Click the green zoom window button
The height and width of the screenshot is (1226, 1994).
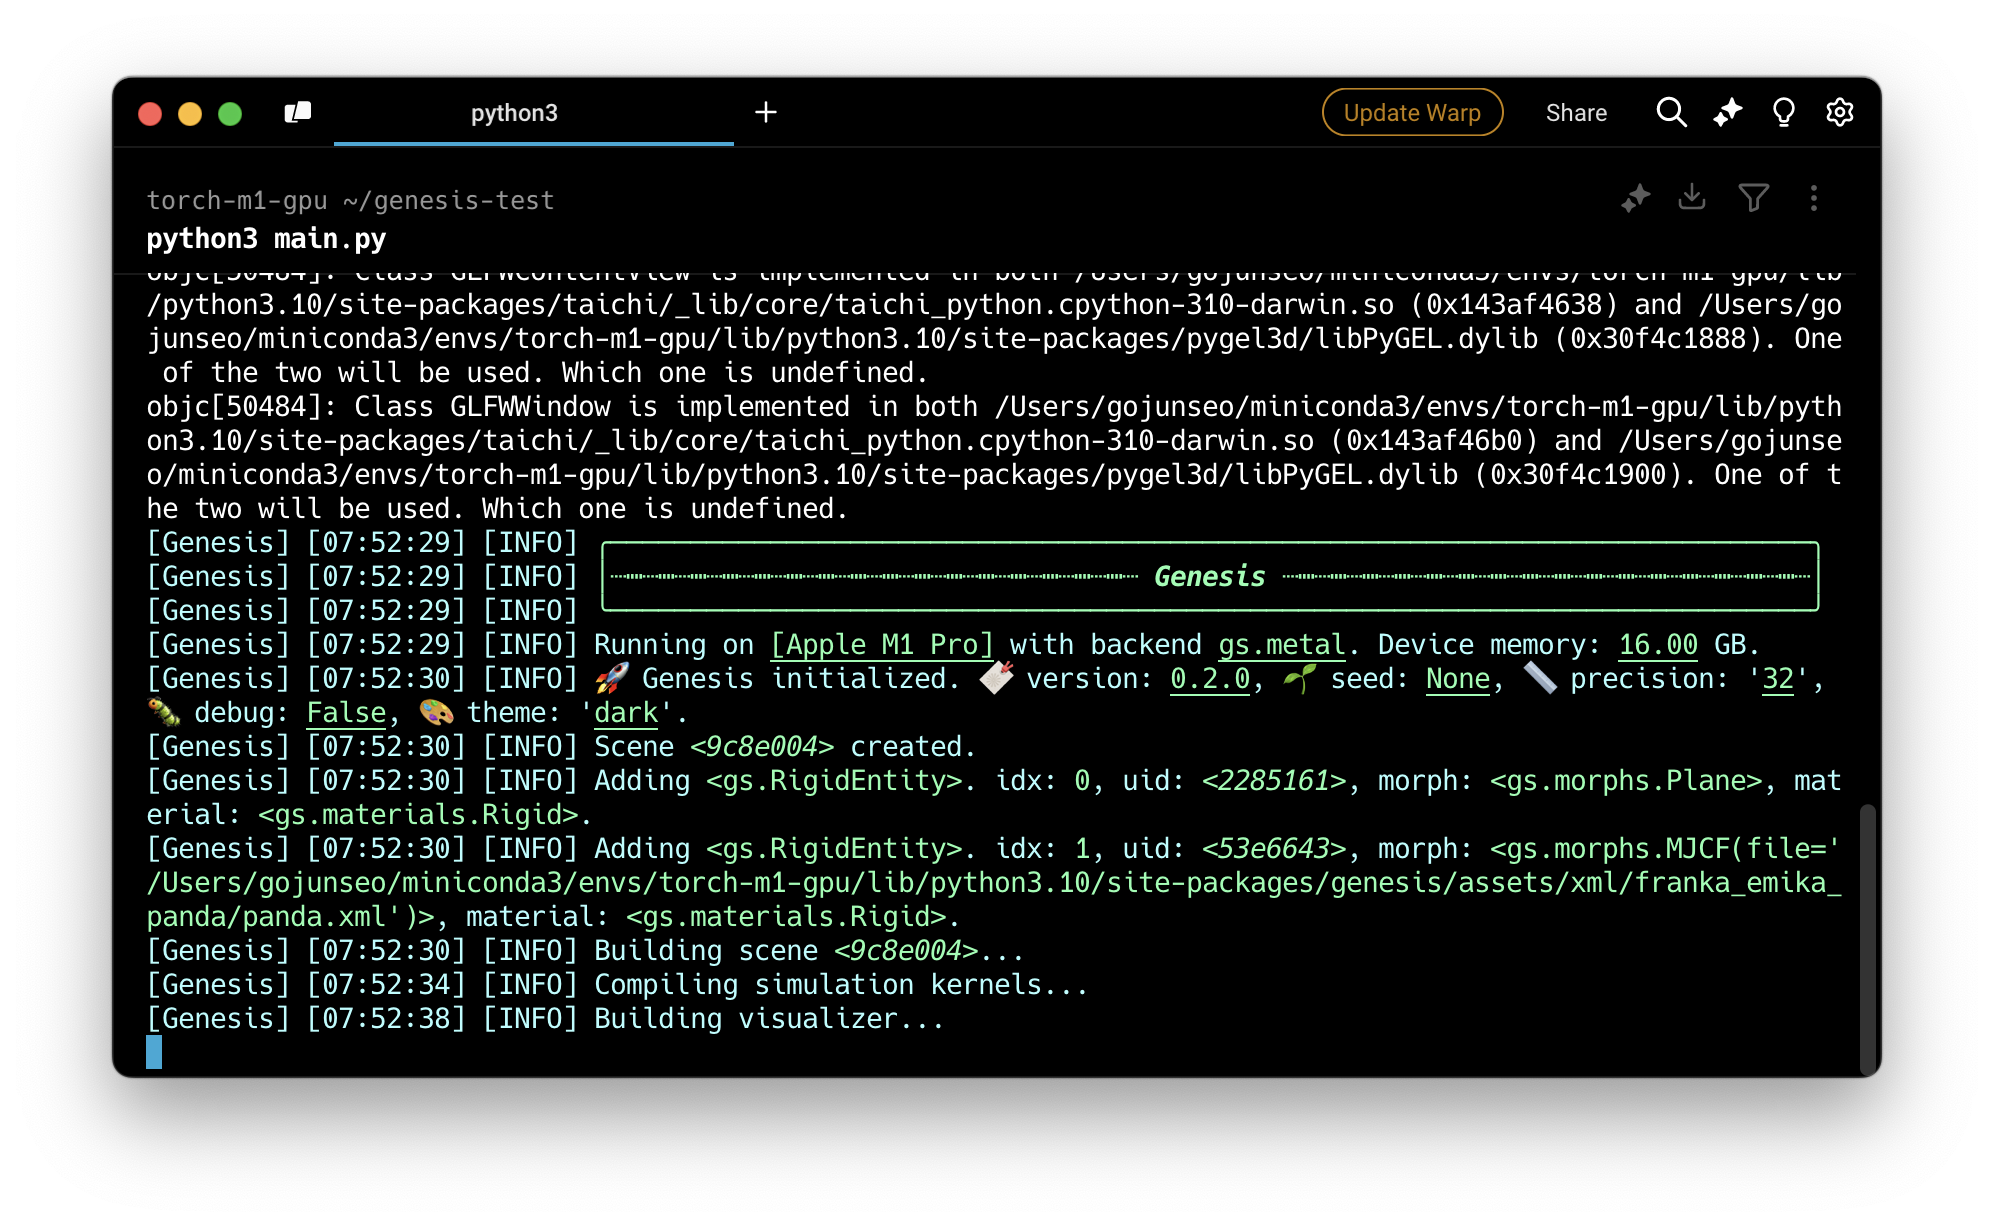230,114
